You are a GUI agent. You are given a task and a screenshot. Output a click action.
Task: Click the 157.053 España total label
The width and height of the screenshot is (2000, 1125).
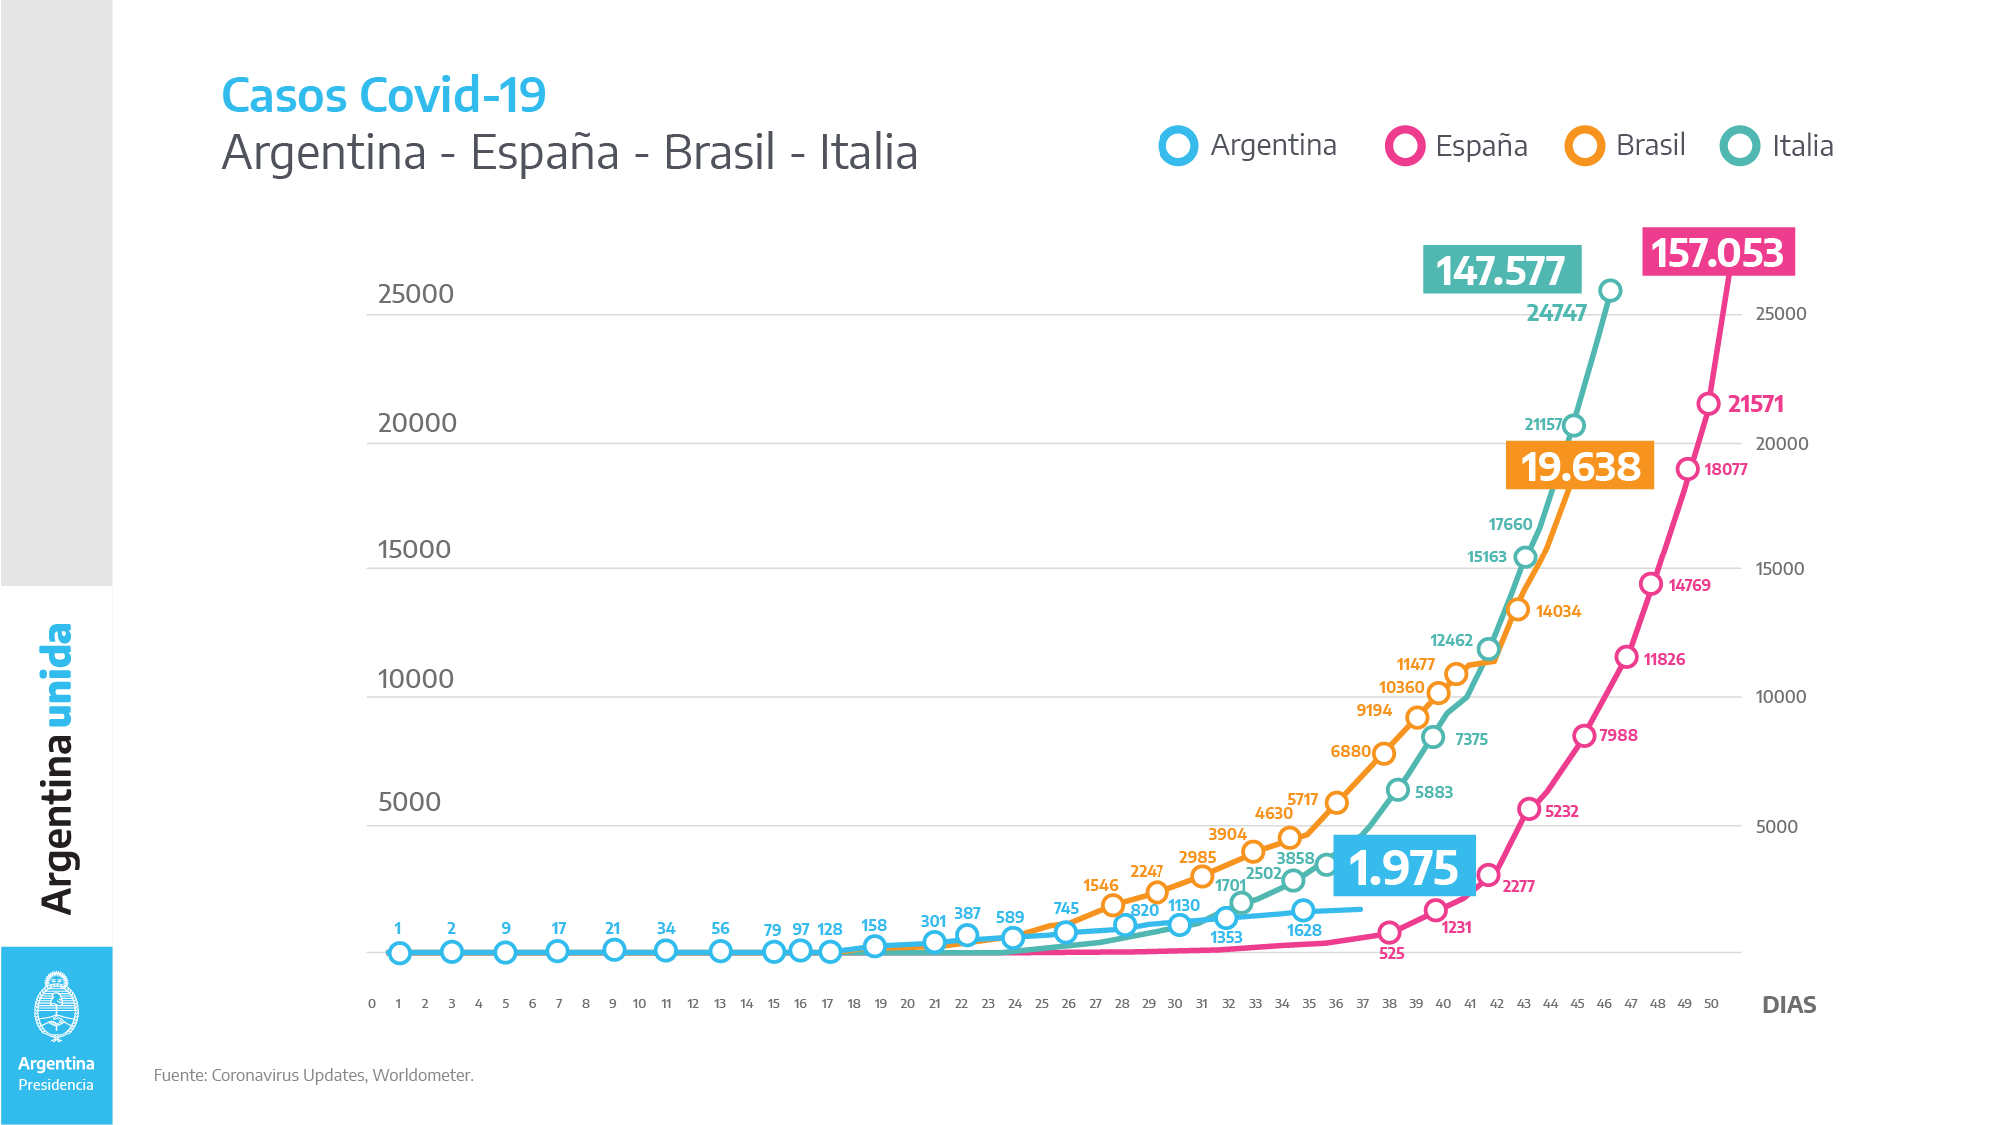pos(1717,252)
